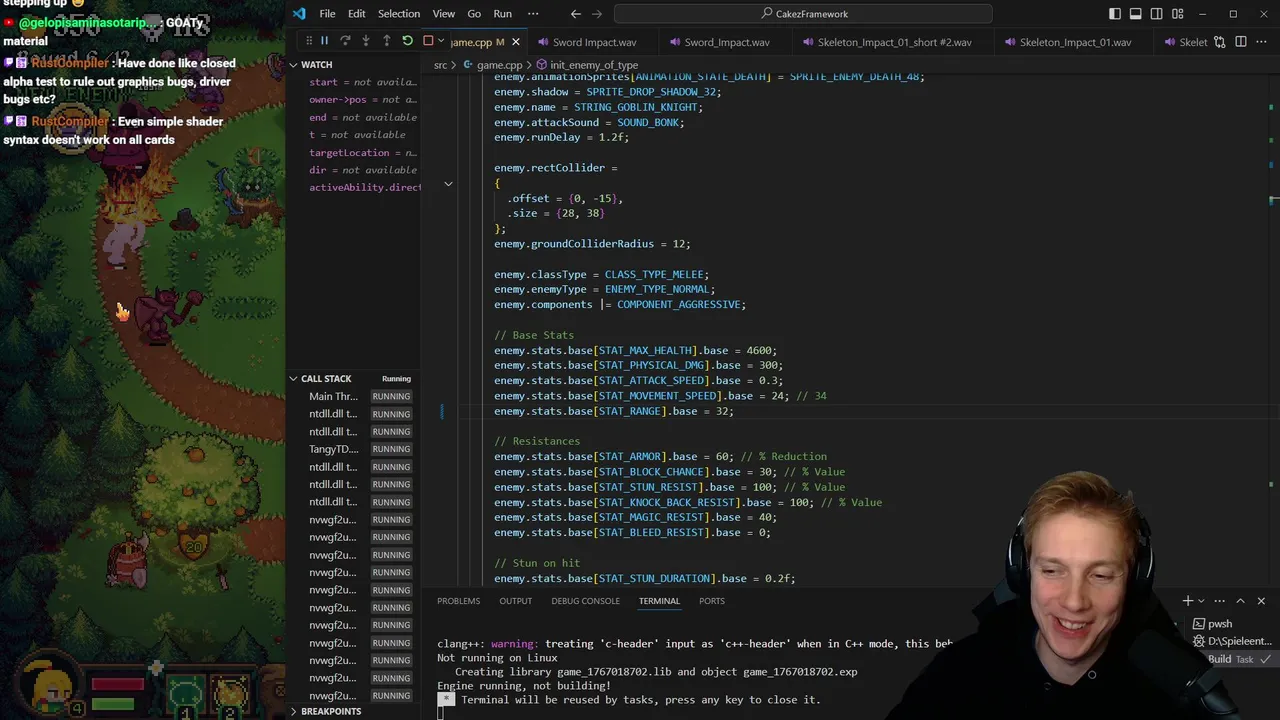1280x720 pixels.
Task: Open the new terminal profile dropdown arrow
Action: click(x=1200, y=601)
